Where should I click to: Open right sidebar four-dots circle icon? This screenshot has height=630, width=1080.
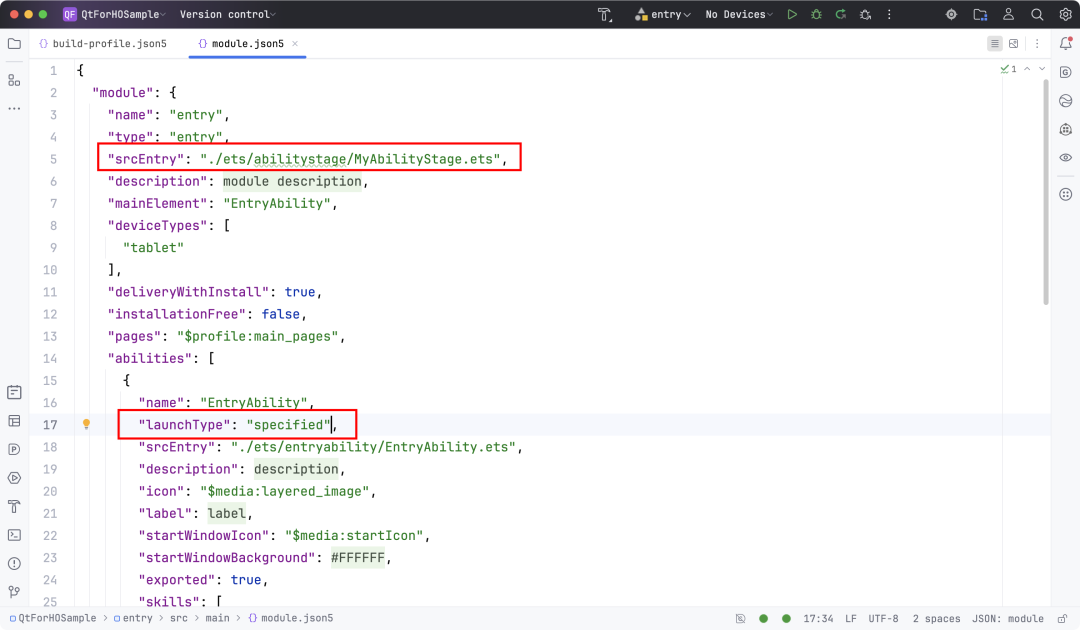click(1066, 194)
